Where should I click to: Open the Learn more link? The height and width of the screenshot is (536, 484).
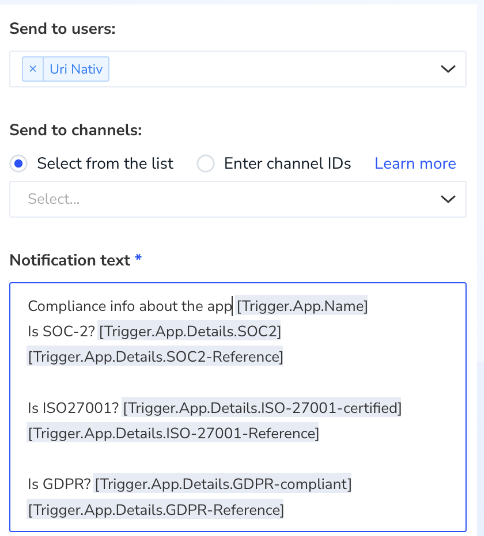[x=415, y=163]
